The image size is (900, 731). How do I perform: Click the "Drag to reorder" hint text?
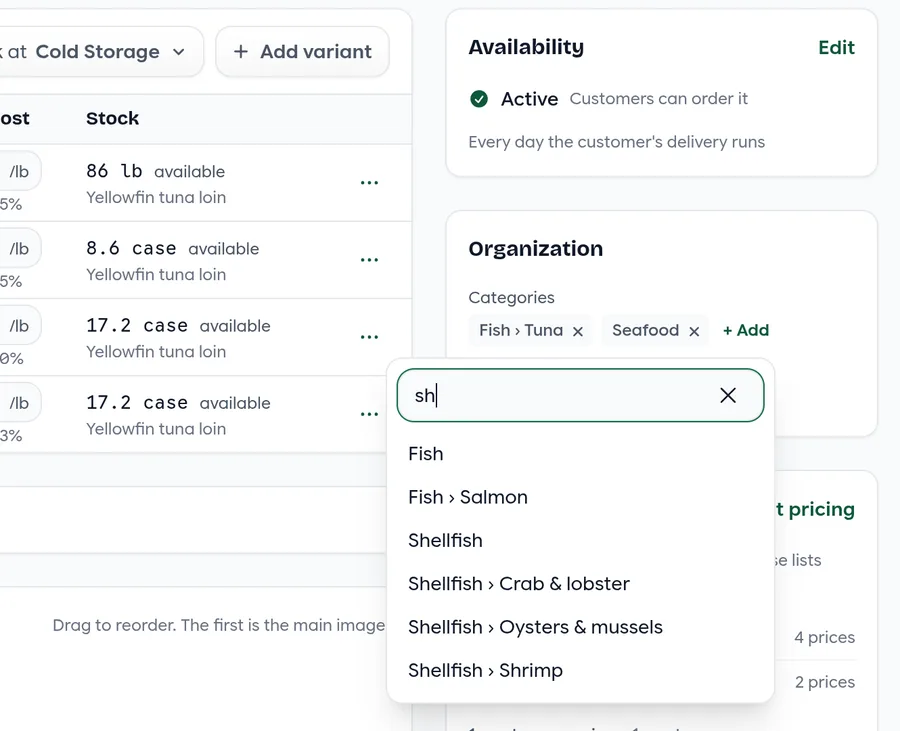point(219,625)
